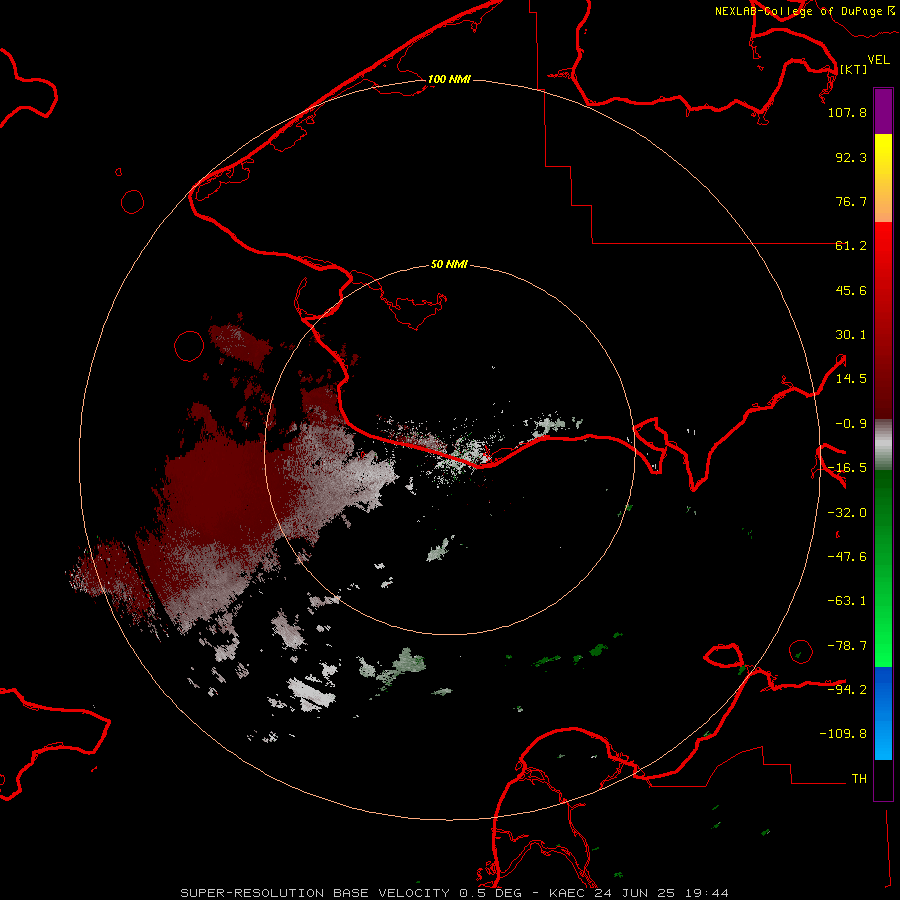
Task: Click the 100 NMI range ring label
Action: (x=449, y=79)
